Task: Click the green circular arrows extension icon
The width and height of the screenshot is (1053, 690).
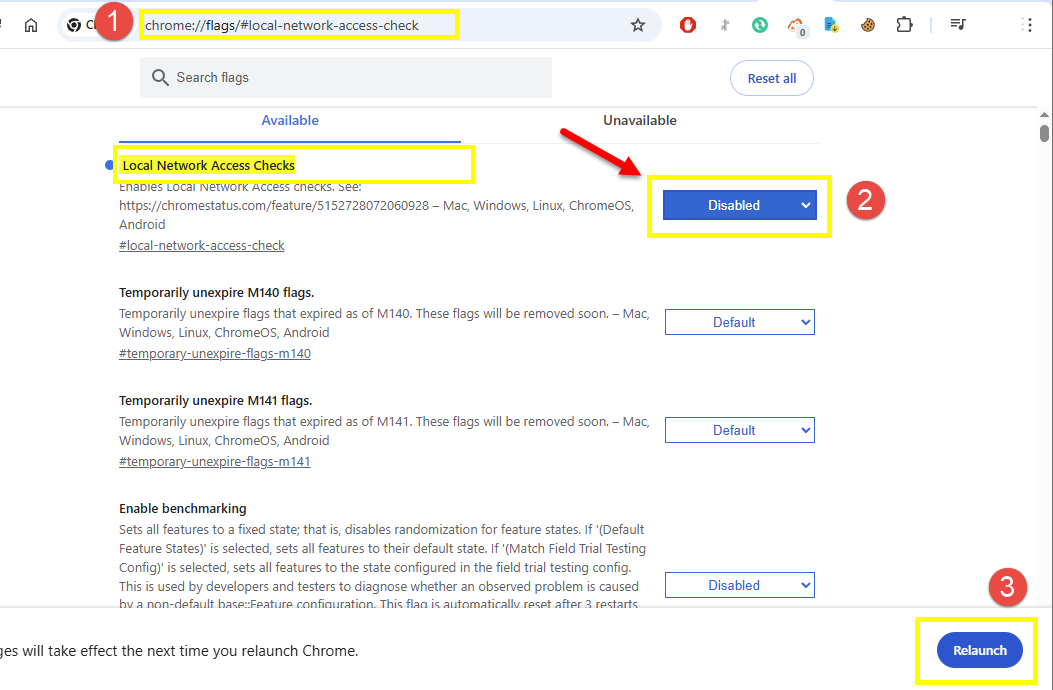Action: tap(760, 26)
